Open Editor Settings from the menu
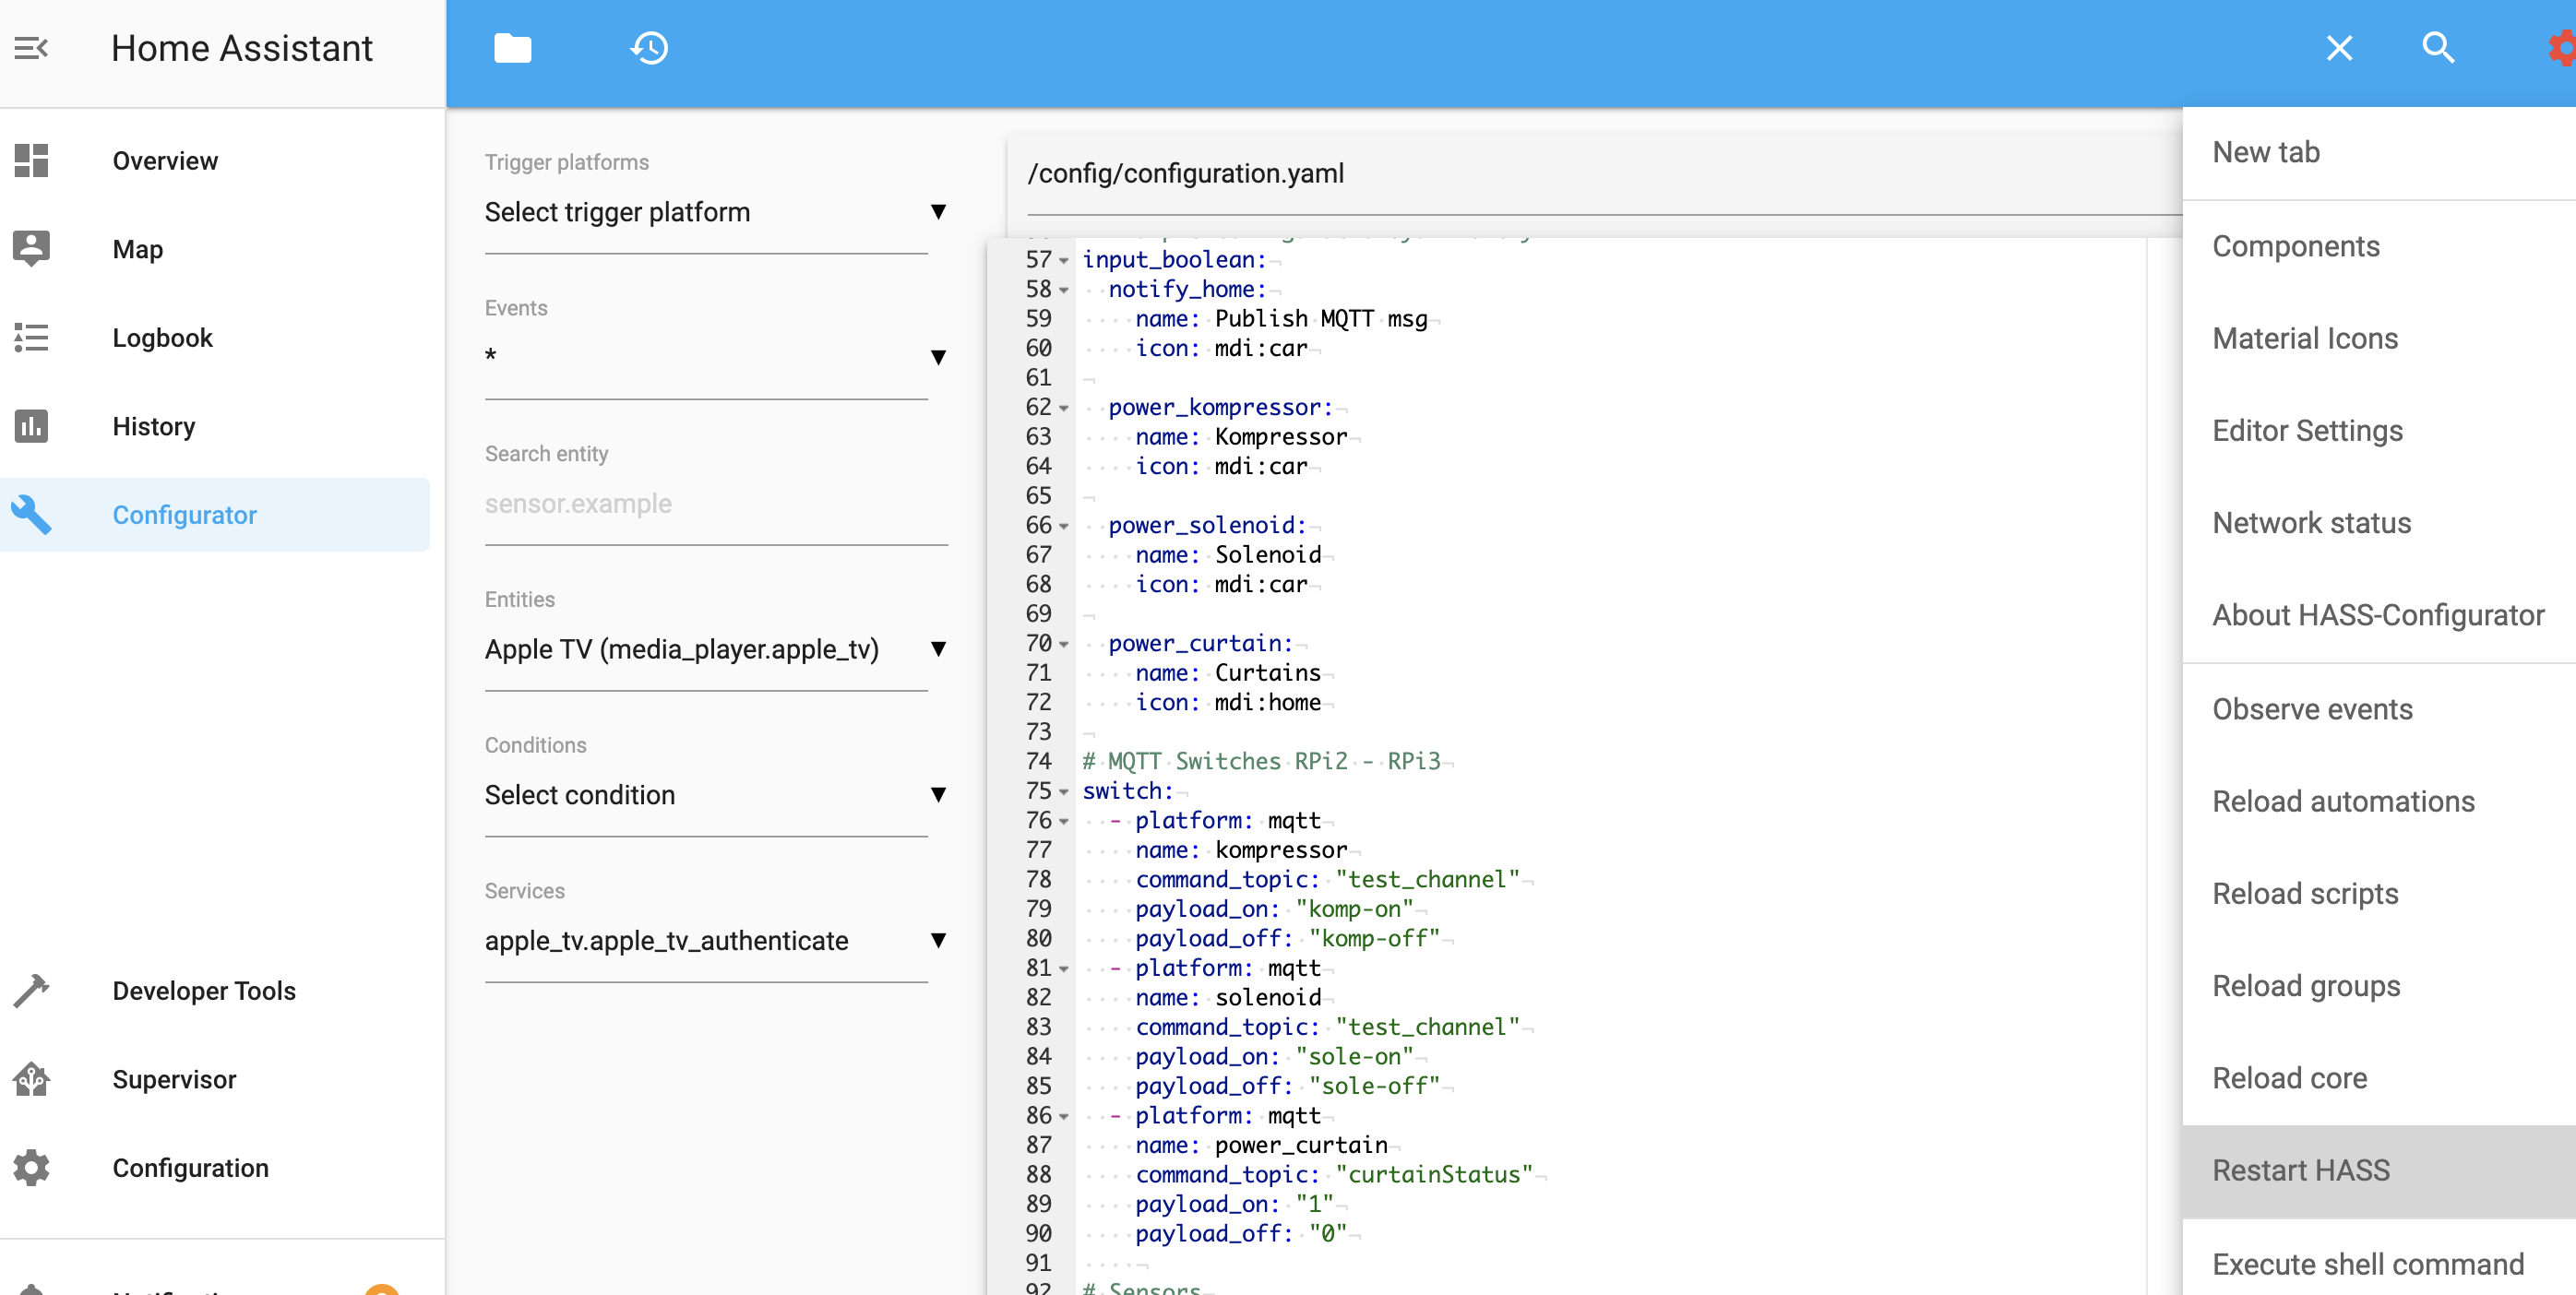 (2306, 431)
